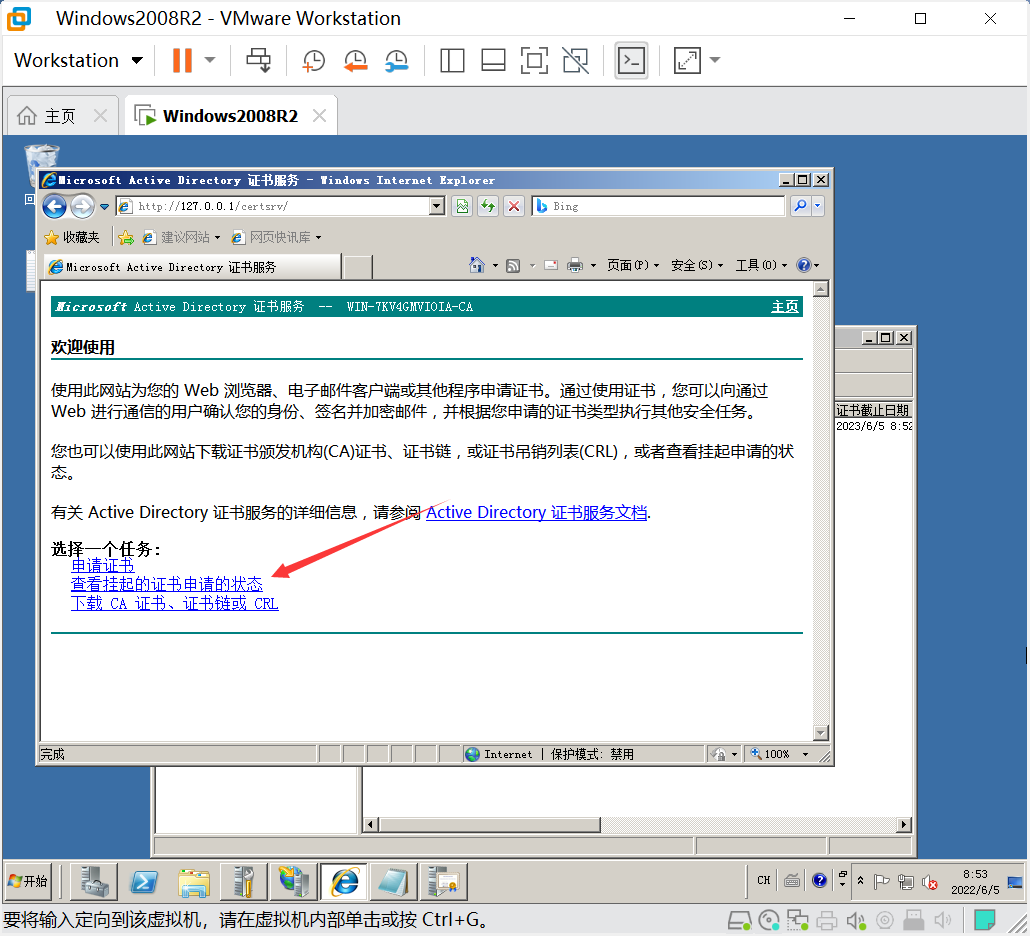Open 建议网站 suggested sites

181,237
